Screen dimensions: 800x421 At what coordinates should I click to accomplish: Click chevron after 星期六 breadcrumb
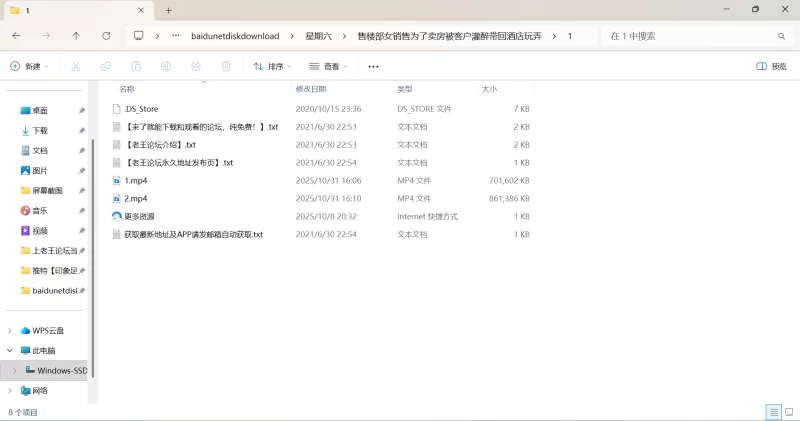click(x=344, y=36)
